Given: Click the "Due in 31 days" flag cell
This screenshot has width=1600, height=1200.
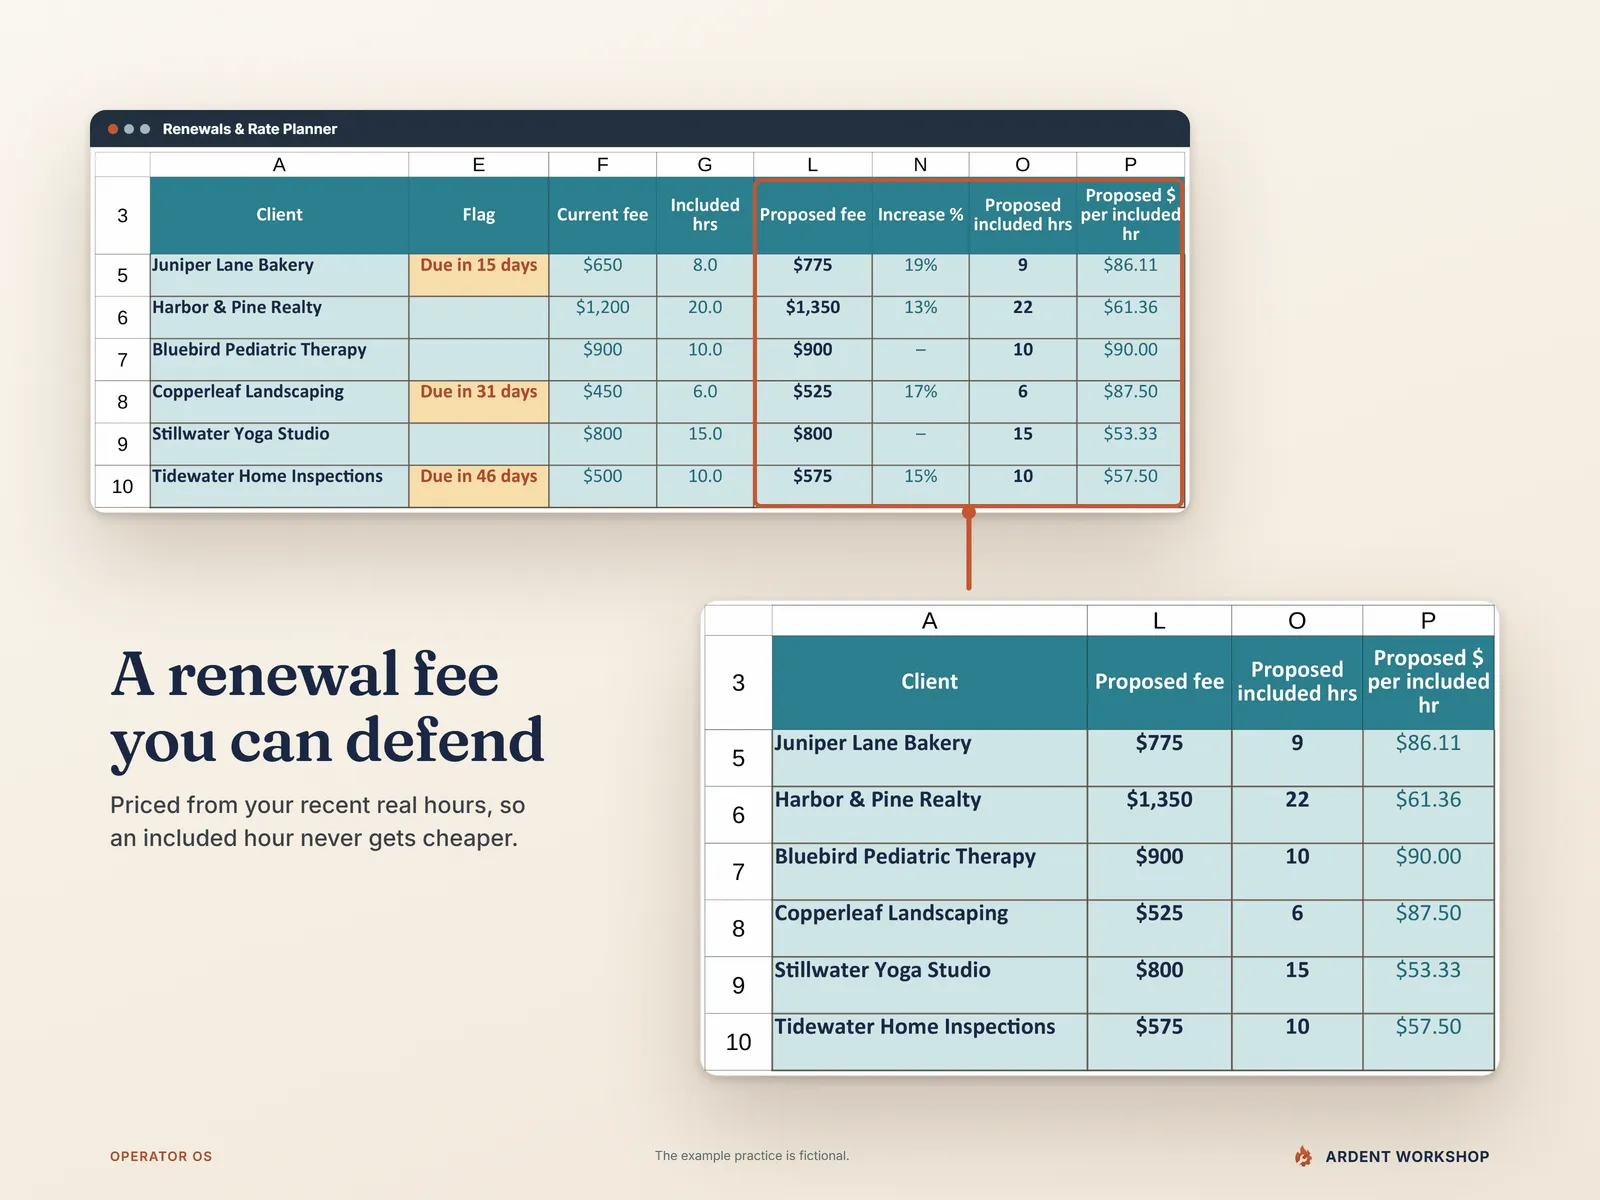Looking at the screenshot, I should [479, 402].
